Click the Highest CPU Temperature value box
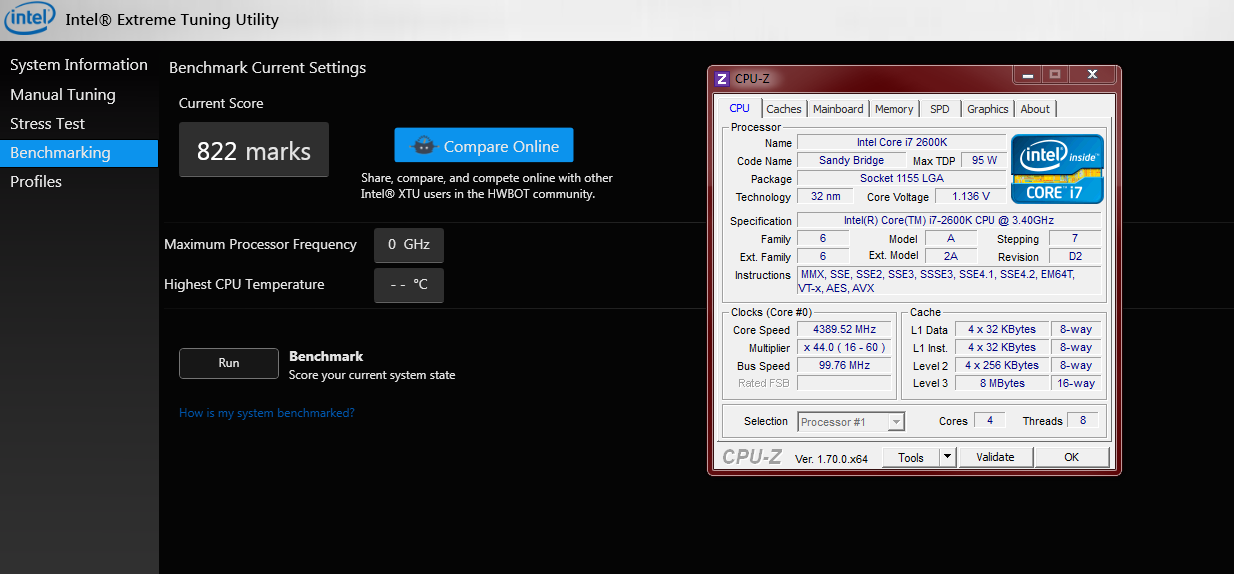 (x=409, y=285)
